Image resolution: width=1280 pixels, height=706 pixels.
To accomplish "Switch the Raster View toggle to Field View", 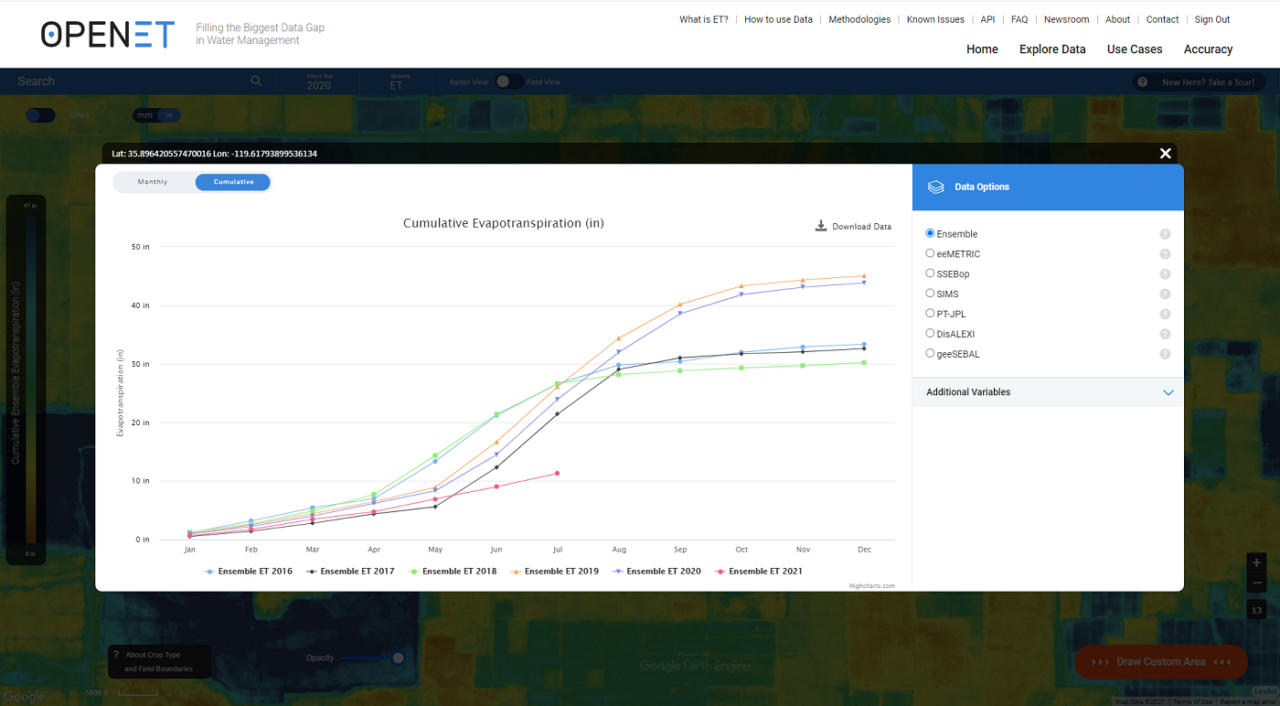I will pyautogui.click(x=508, y=82).
